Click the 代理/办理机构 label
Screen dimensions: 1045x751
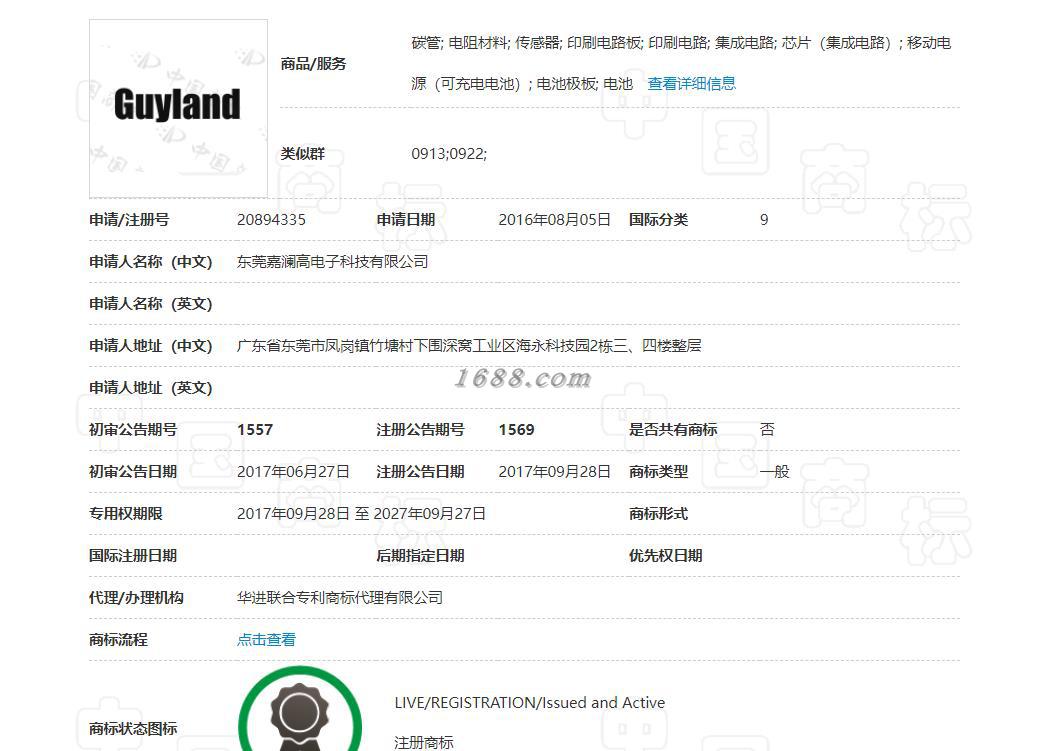pos(136,598)
